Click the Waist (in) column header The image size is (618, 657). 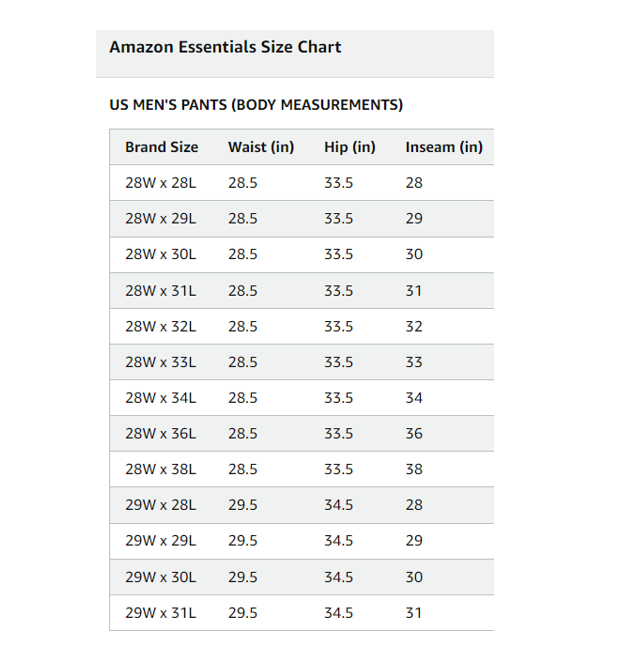coord(261,147)
